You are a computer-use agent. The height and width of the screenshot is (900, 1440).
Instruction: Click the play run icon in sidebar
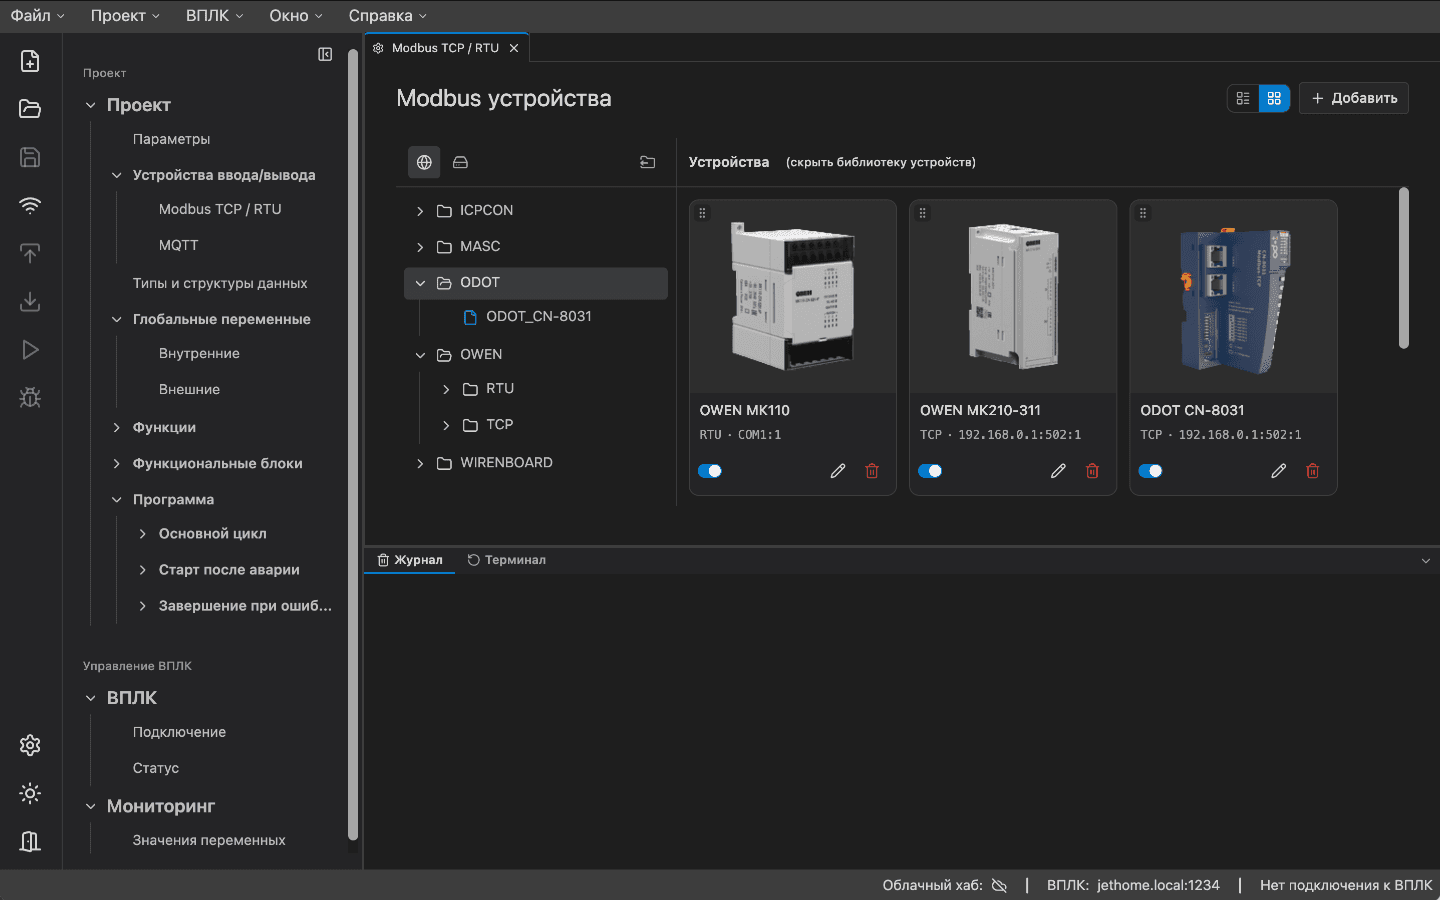point(30,349)
